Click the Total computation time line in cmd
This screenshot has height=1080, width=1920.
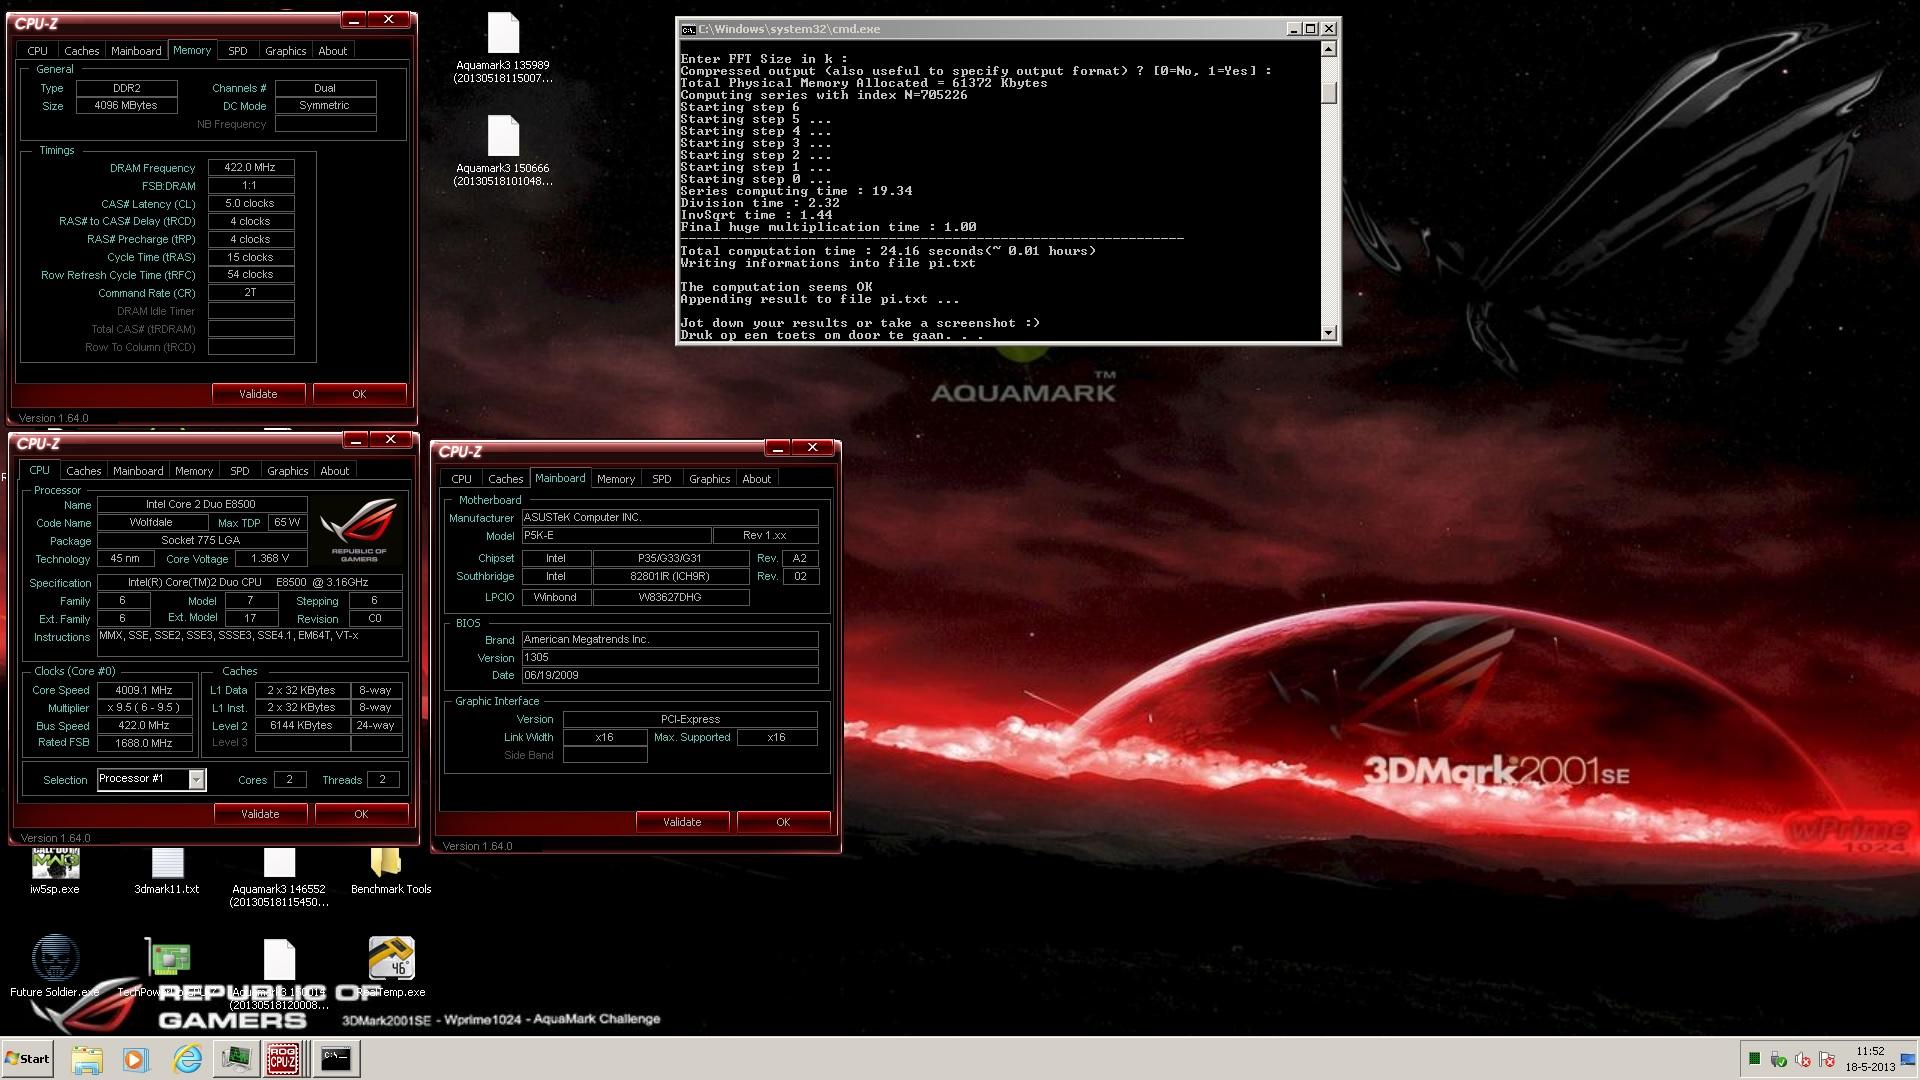pos(888,251)
